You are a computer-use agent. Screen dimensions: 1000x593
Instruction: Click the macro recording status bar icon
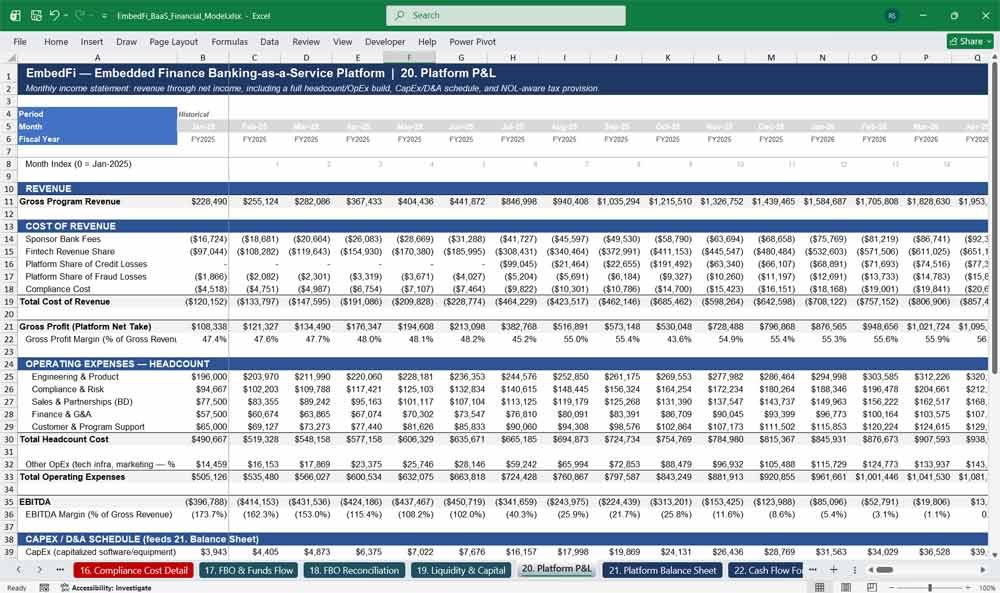(x=44, y=588)
